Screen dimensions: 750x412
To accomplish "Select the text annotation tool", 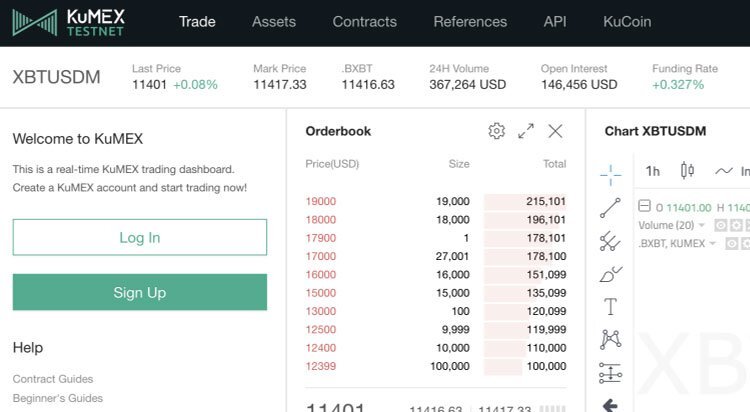I will [610, 307].
